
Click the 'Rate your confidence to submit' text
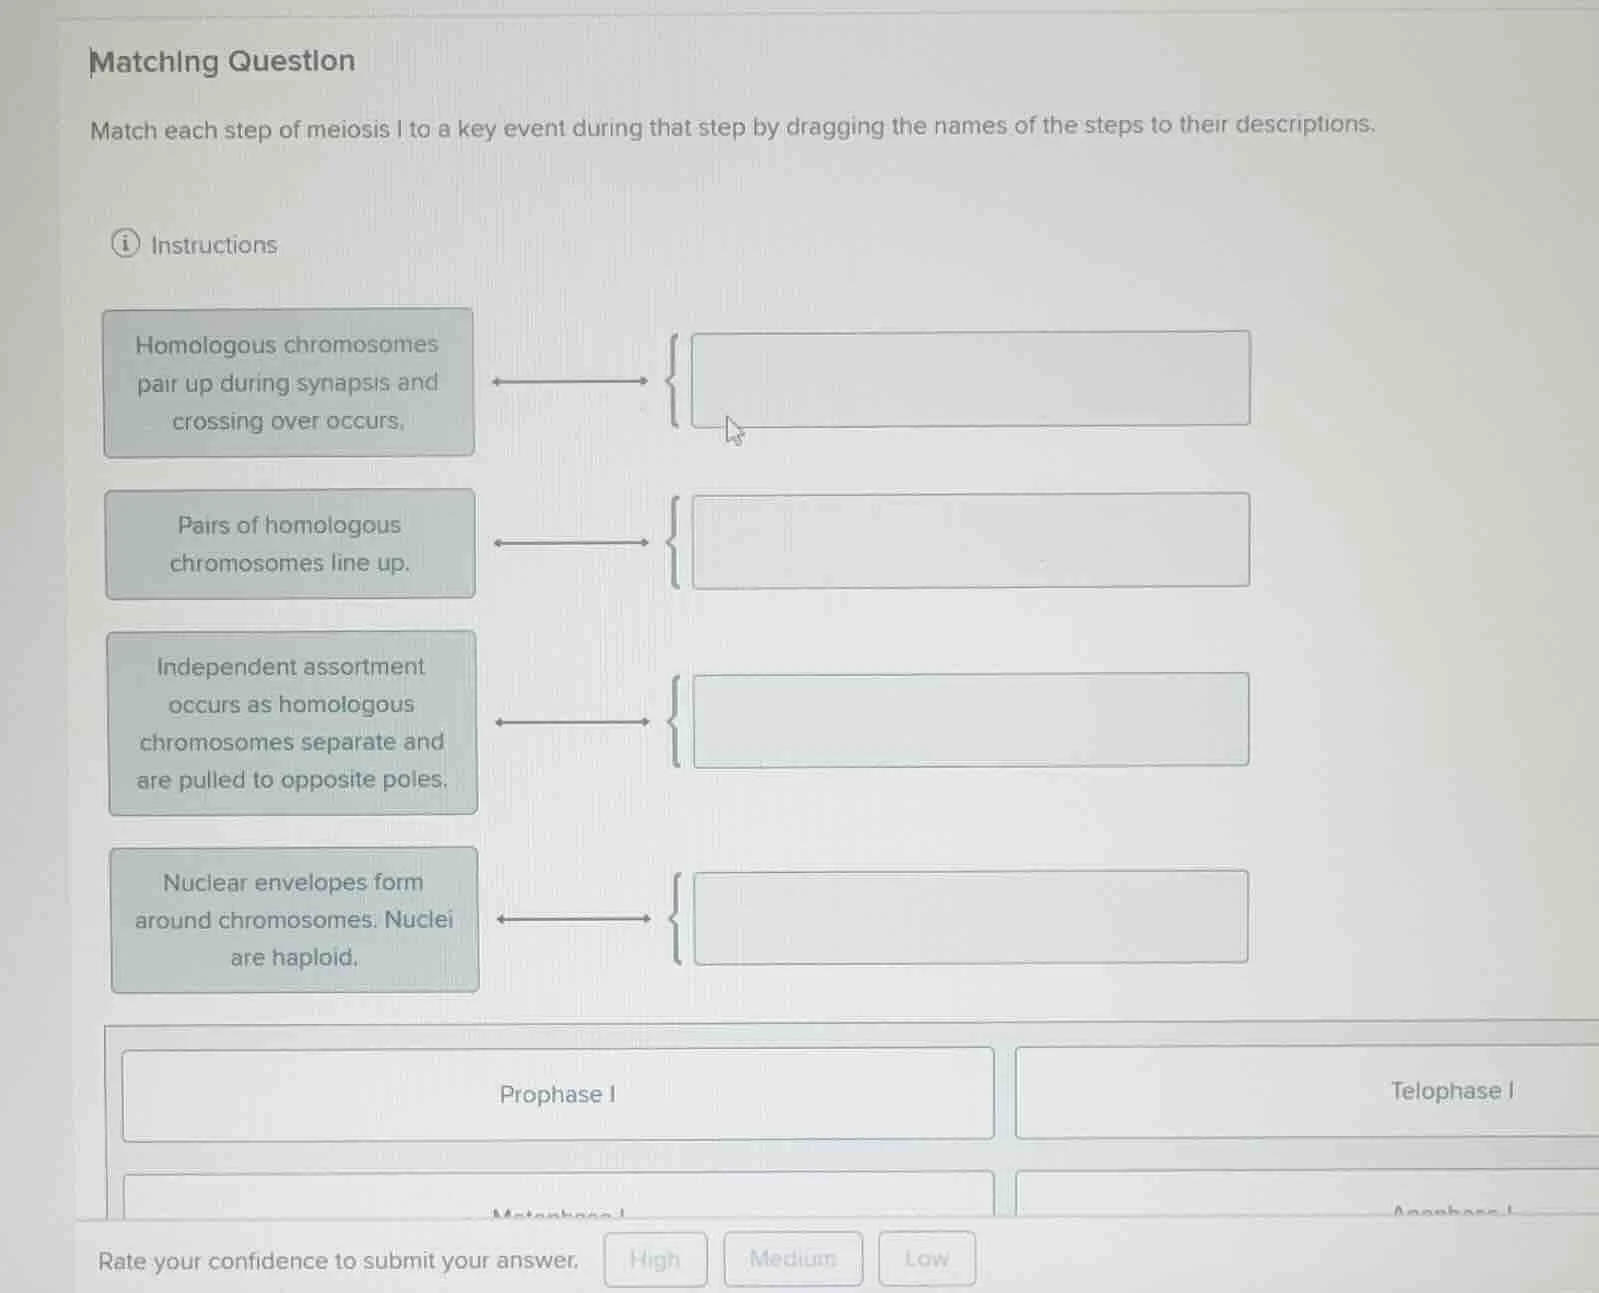coord(338,1261)
